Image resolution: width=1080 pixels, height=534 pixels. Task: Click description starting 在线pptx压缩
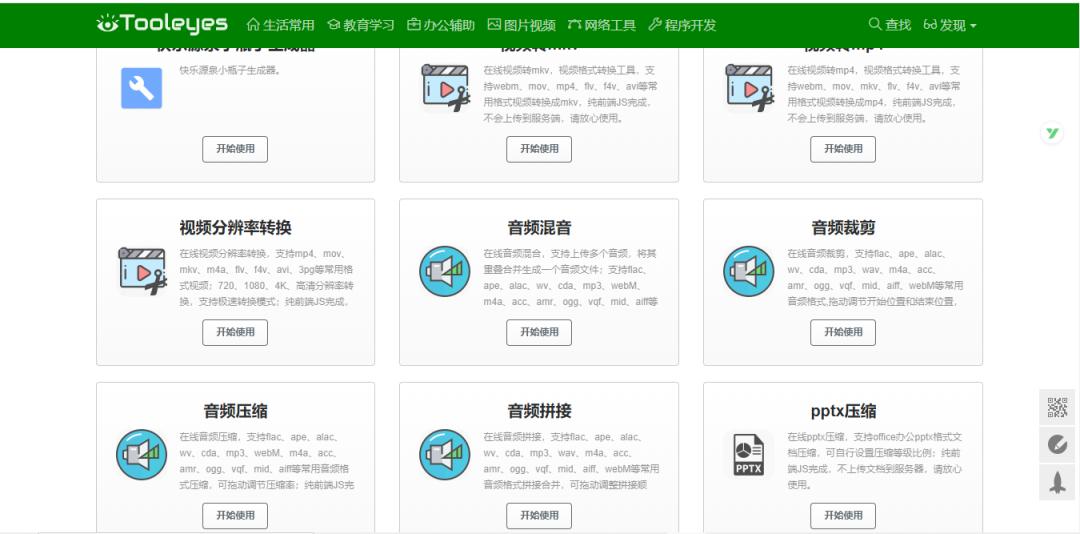coord(875,461)
